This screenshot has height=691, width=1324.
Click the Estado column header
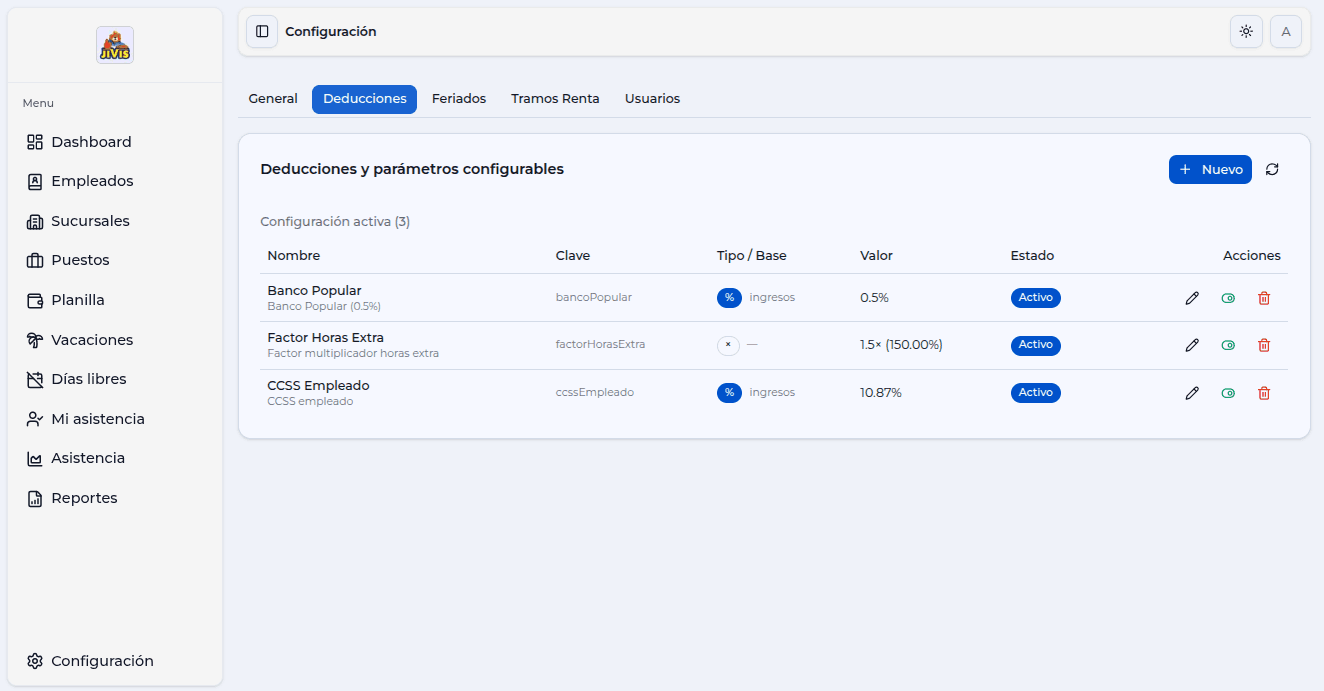(x=1032, y=256)
